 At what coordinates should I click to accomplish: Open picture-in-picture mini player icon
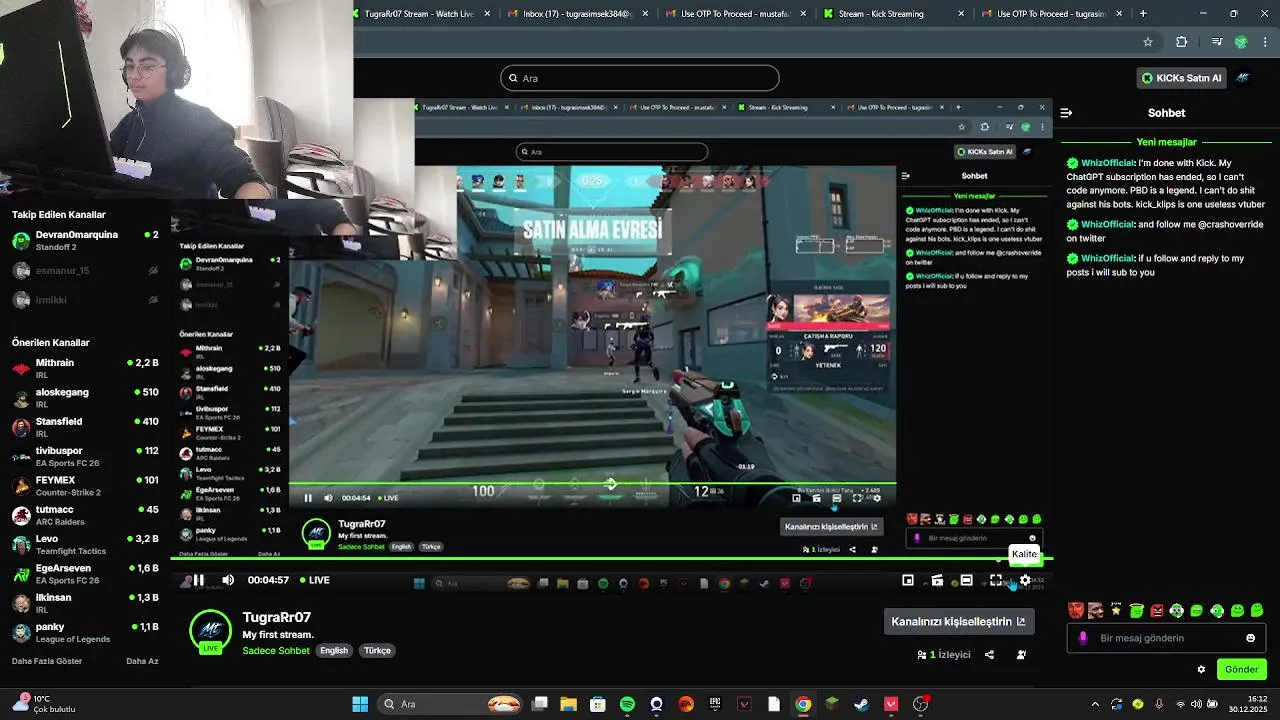coord(908,580)
